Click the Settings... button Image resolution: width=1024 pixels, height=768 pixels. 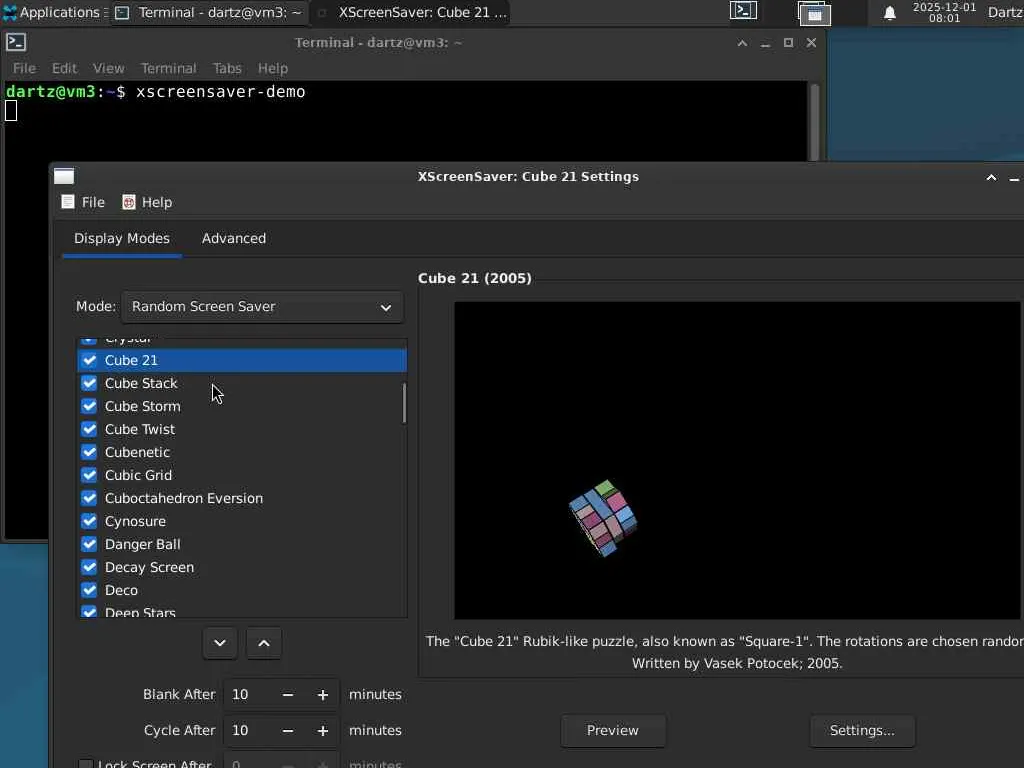tap(862, 731)
